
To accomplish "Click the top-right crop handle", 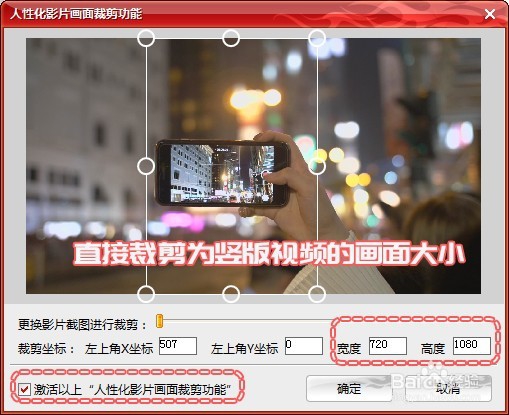I will point(317,38).
